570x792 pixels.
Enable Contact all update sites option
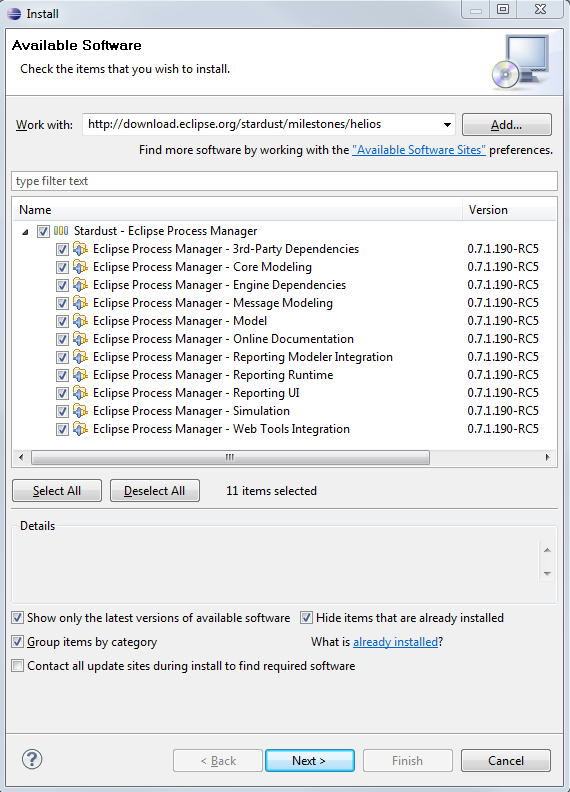(x=18, y=666)
